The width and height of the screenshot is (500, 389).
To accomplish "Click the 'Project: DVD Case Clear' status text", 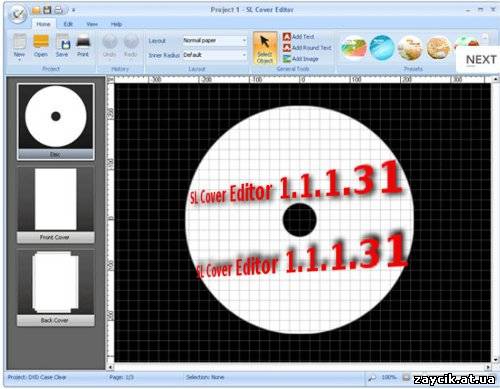I will pos(37,377).
